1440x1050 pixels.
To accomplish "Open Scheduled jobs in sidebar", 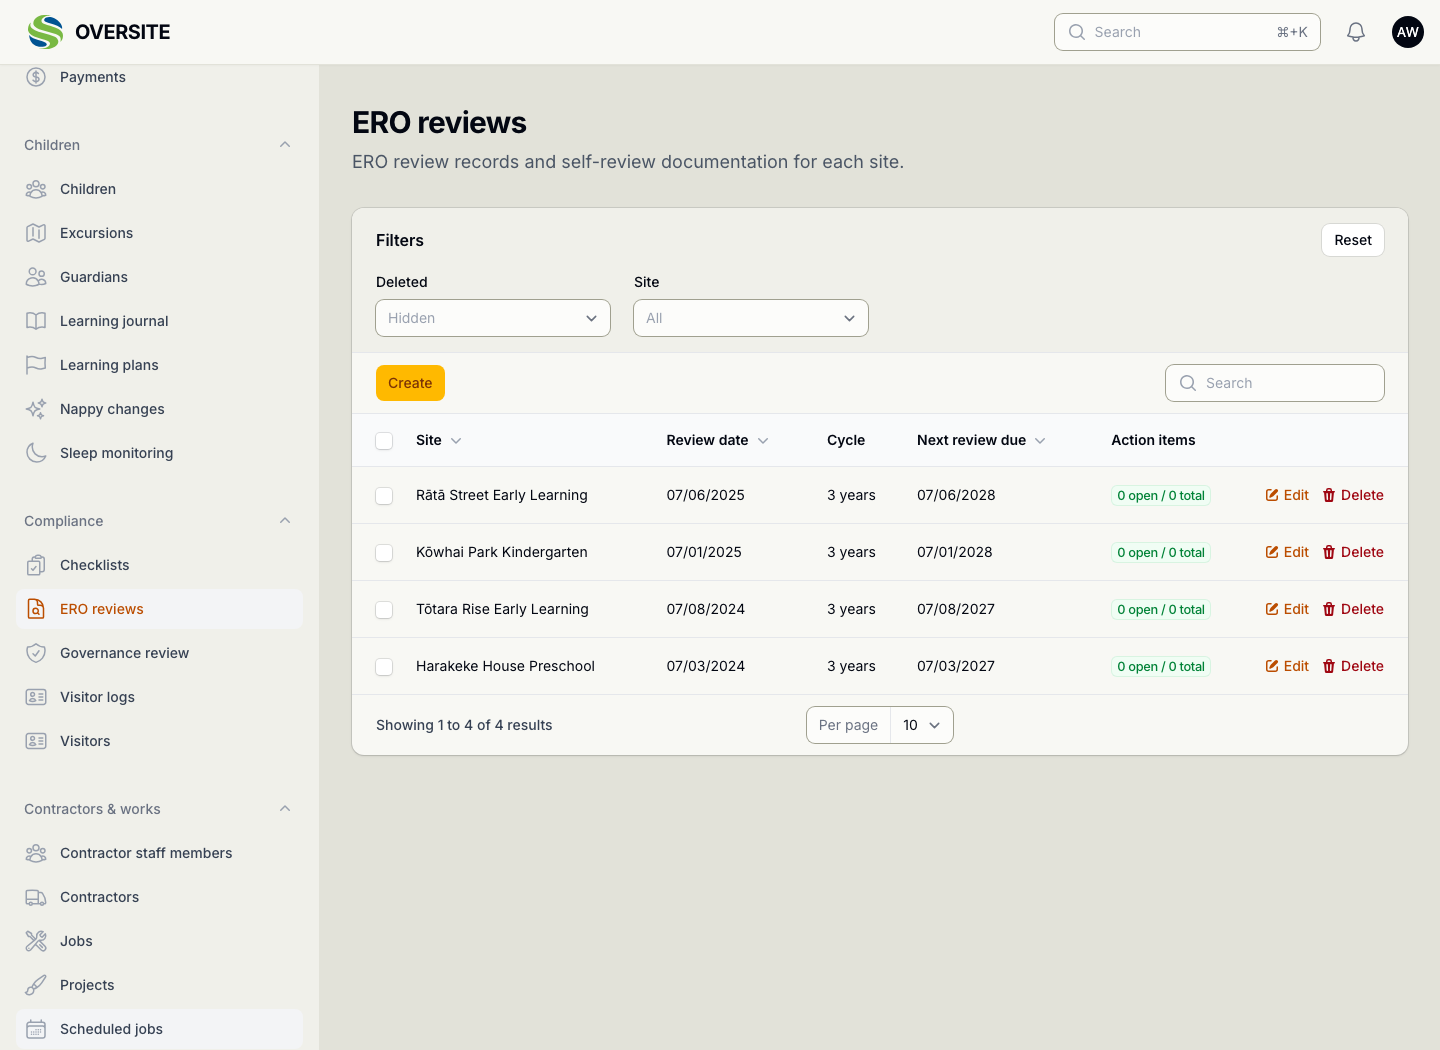I will (159, 1029).
